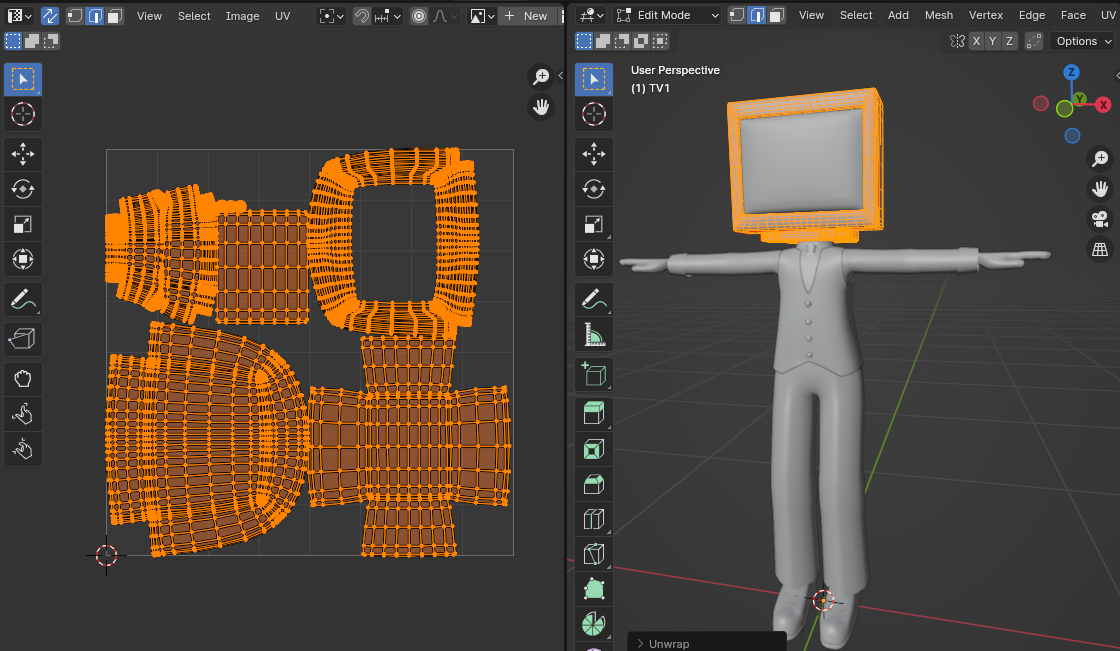The image size is (1120, 651).
Task: Enable vertex select mode in UV editor
Action: click(75, 16)
